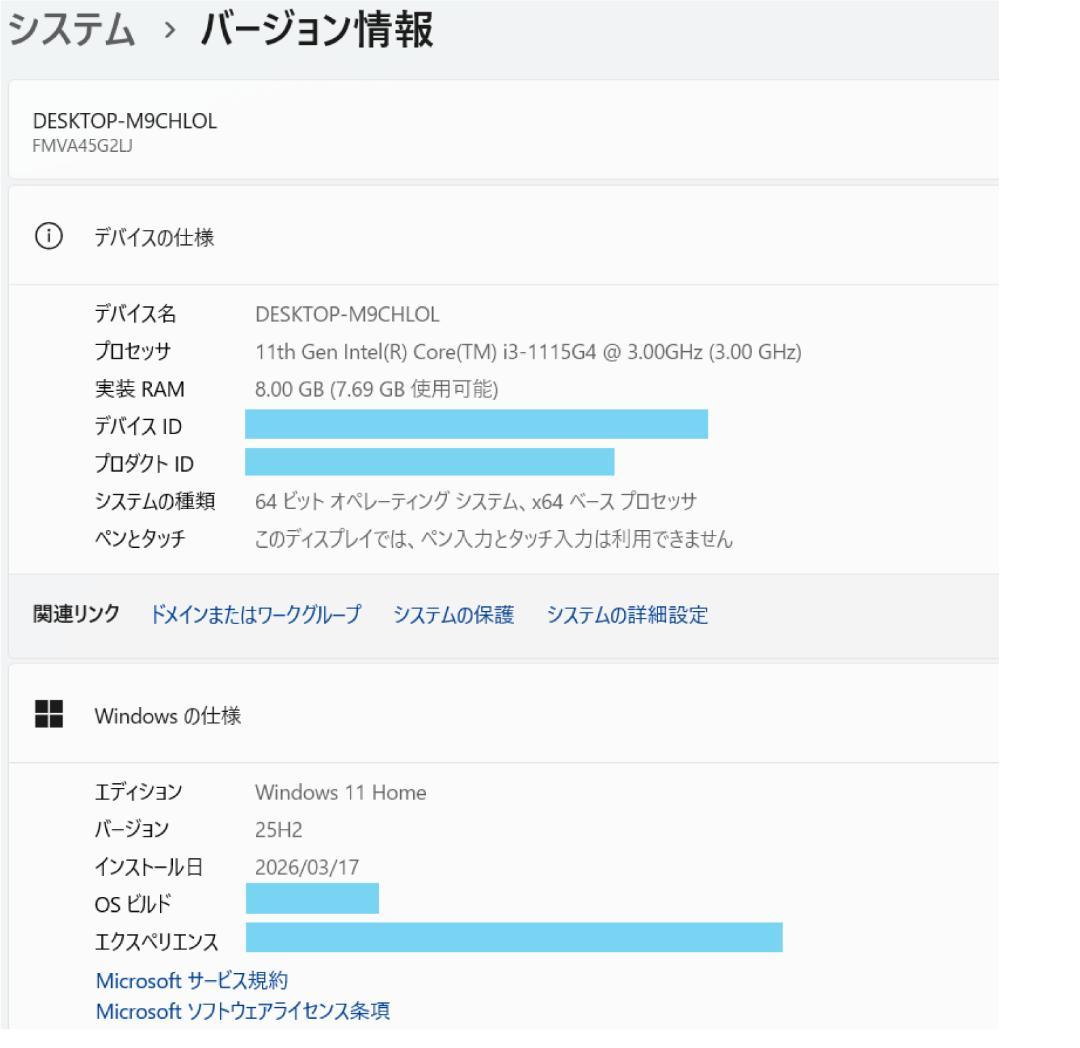Collapse the デバイスの仕様 section header

[x=503, y=236]
